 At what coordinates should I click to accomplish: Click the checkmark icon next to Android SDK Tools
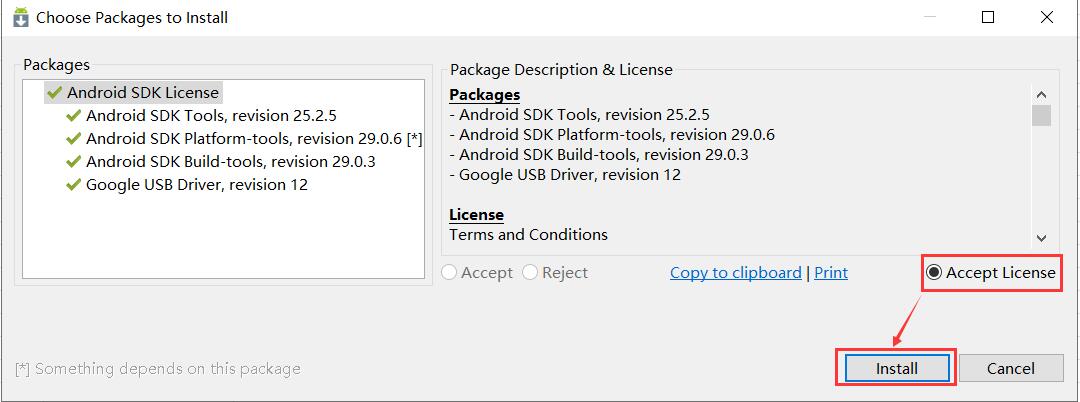[x=74, y=116]
